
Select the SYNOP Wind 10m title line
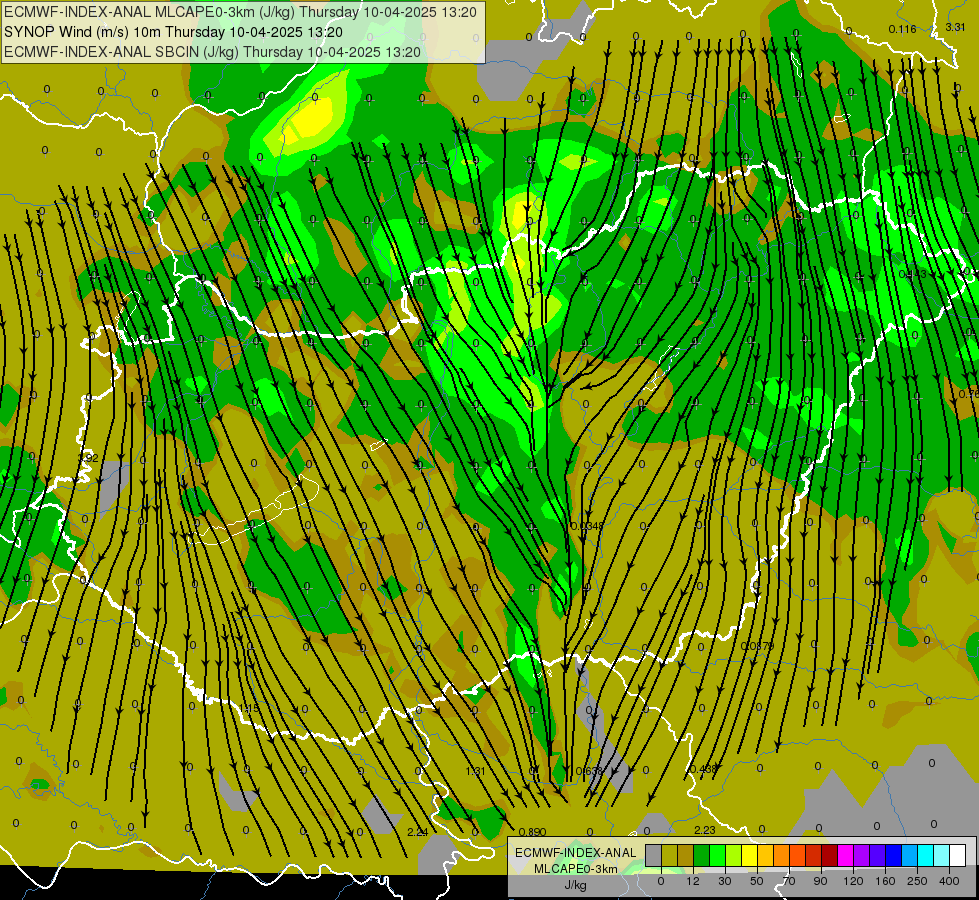coord(173,32)
